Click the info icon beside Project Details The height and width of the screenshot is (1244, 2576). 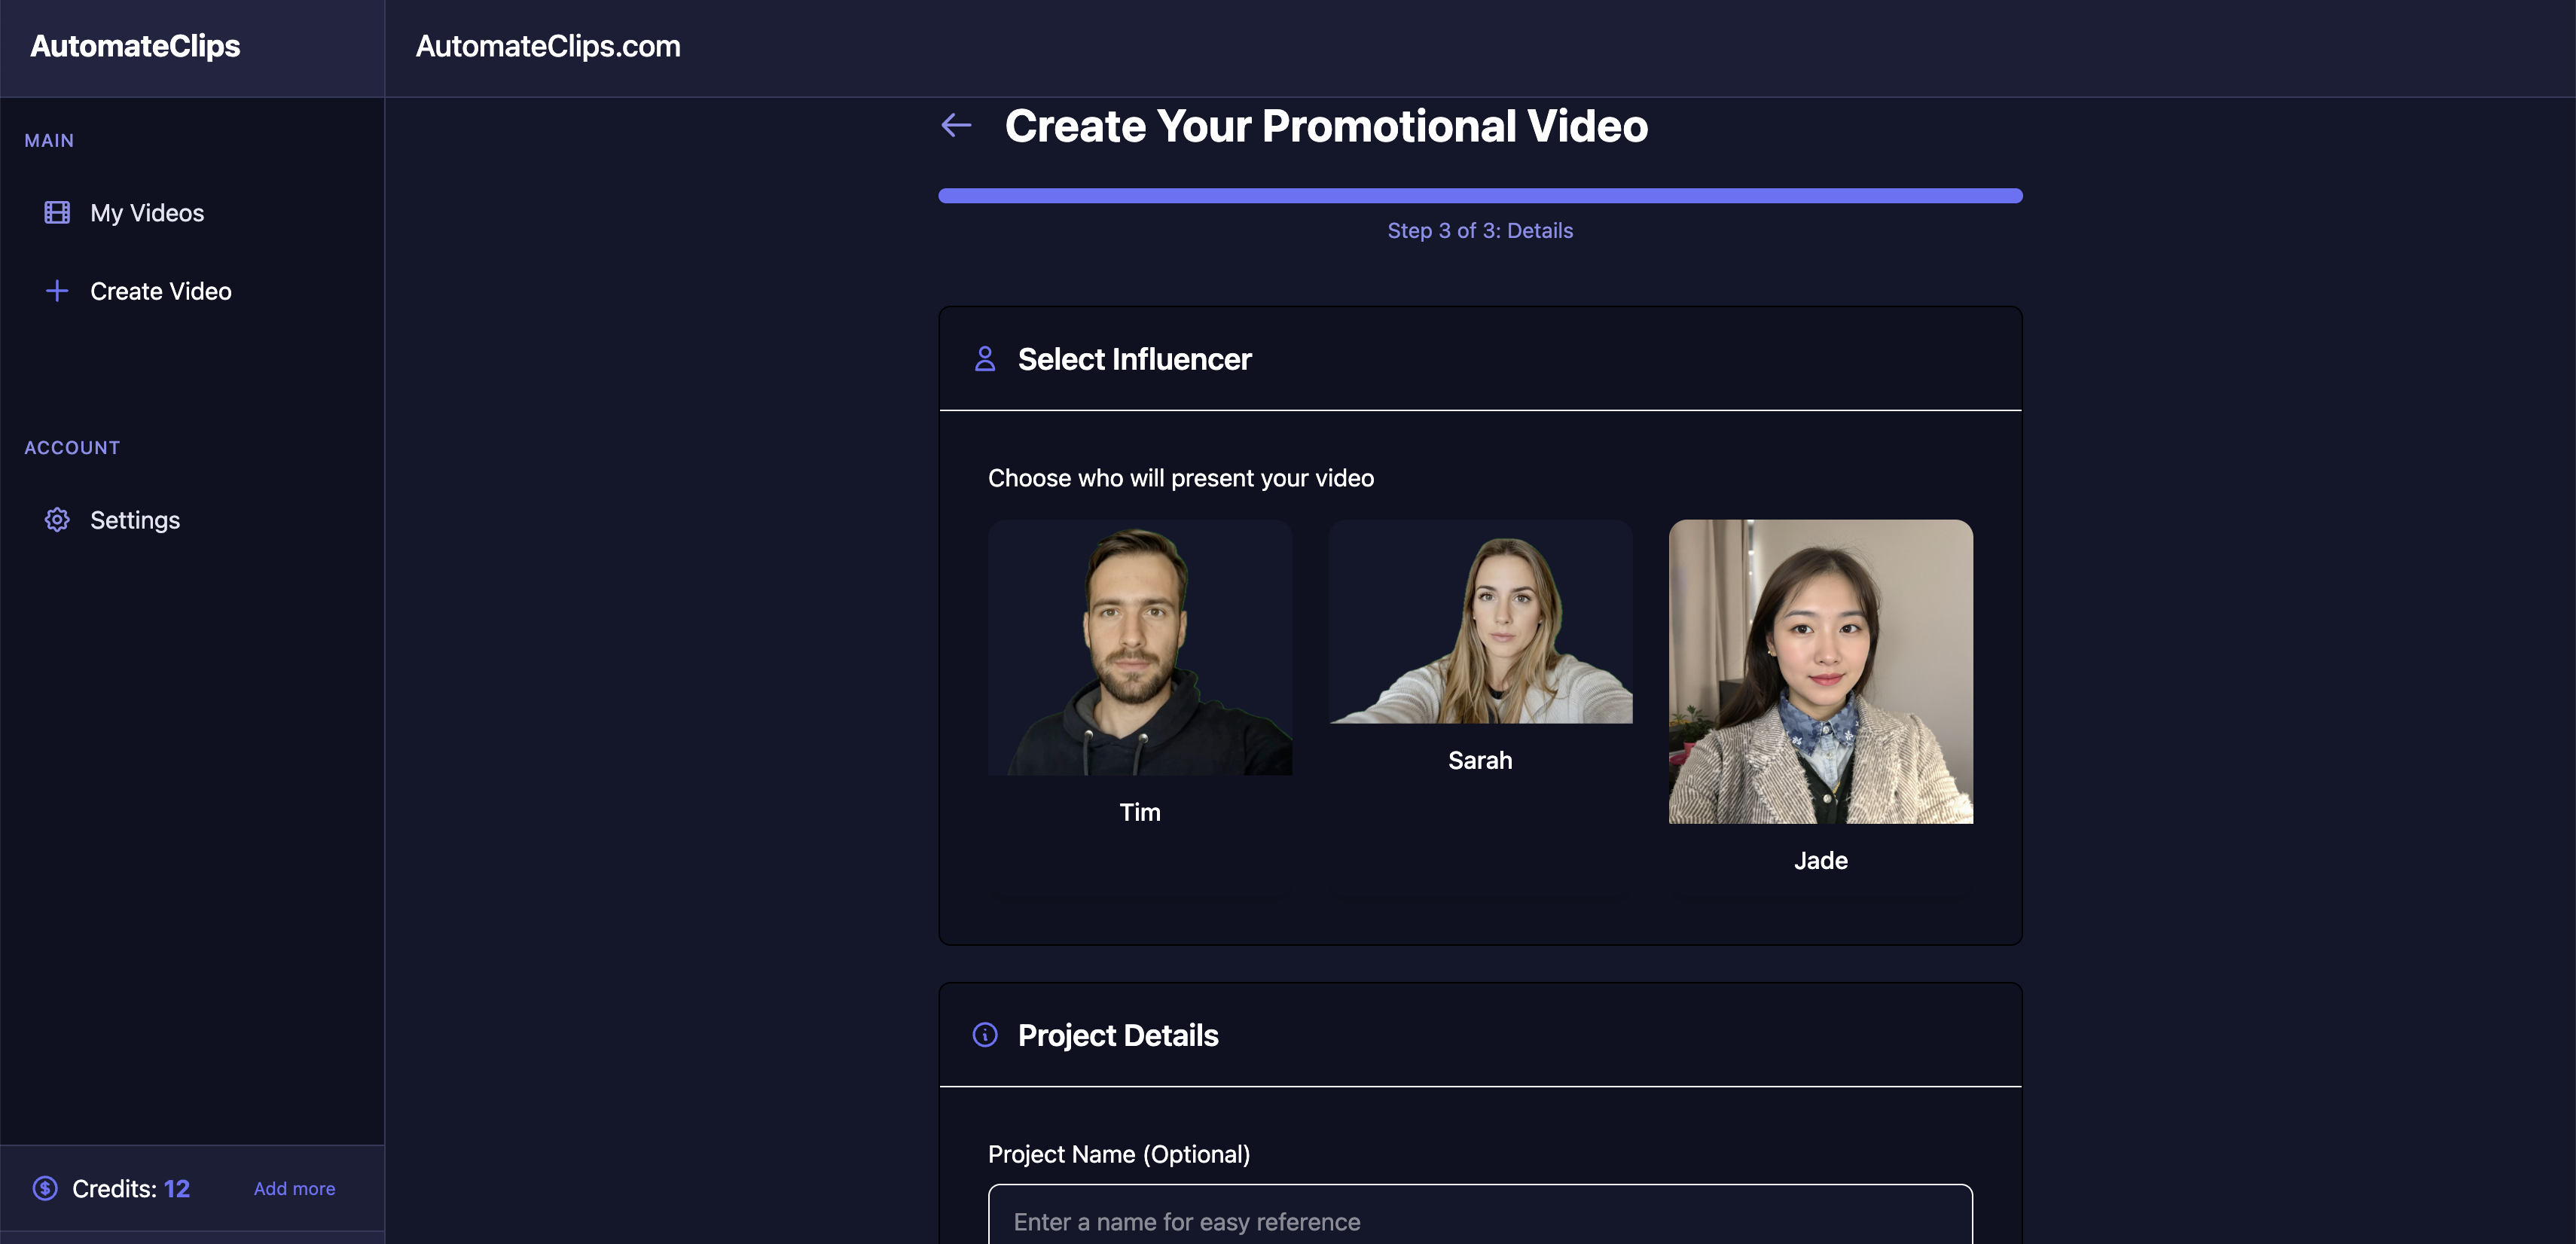984,1035
